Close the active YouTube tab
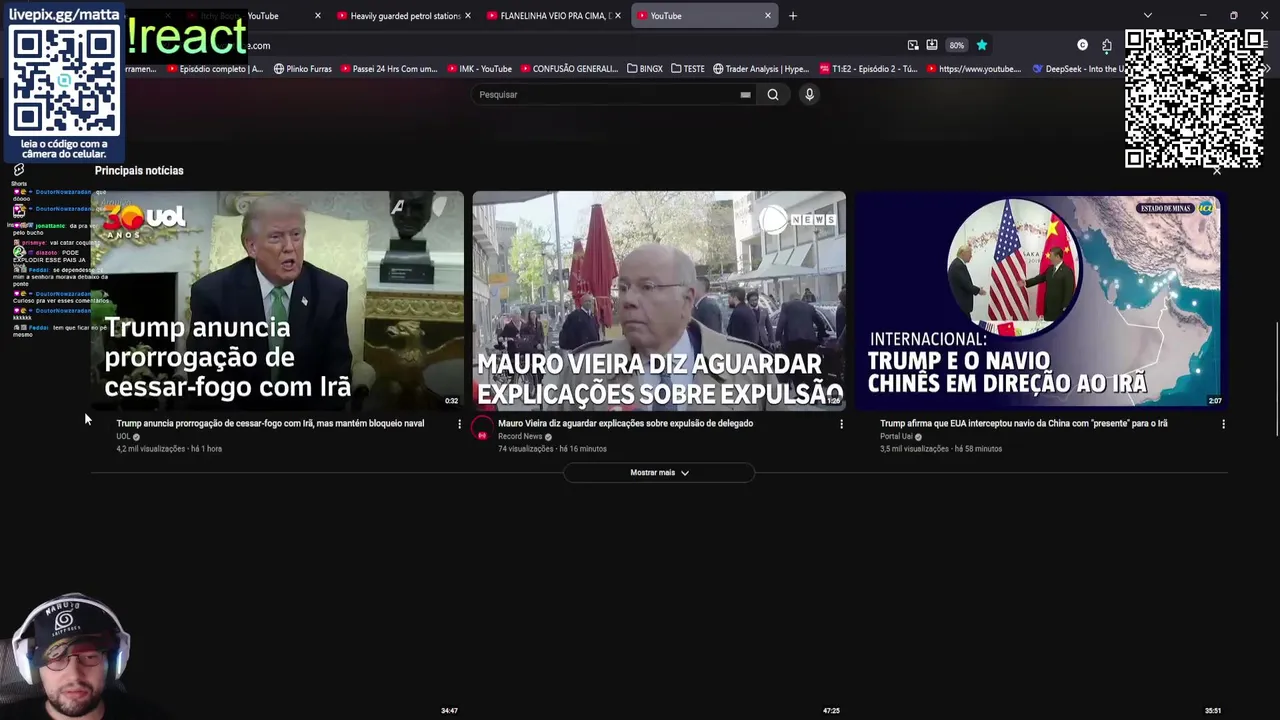Screen dimensions: 1280x720 tap(768, 16)
